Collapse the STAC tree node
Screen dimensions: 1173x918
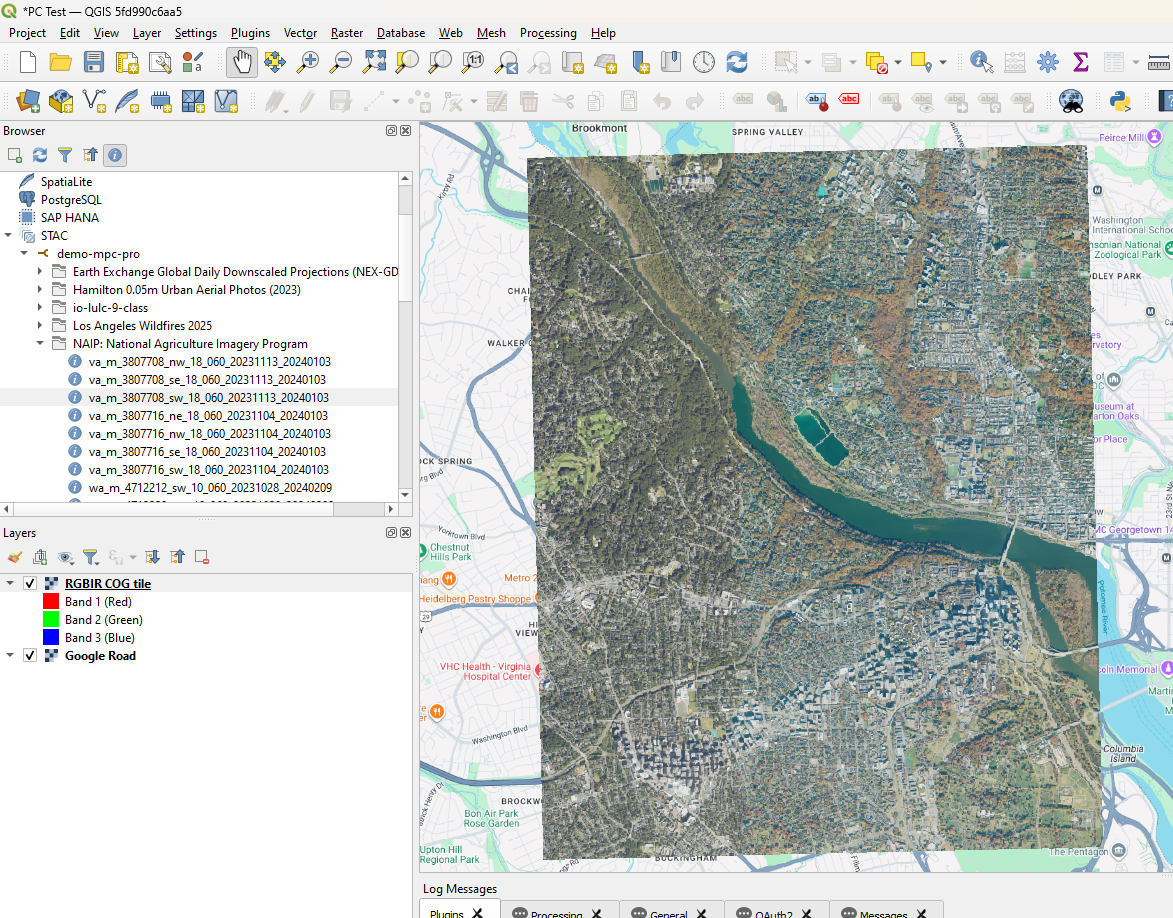point(9,236)
